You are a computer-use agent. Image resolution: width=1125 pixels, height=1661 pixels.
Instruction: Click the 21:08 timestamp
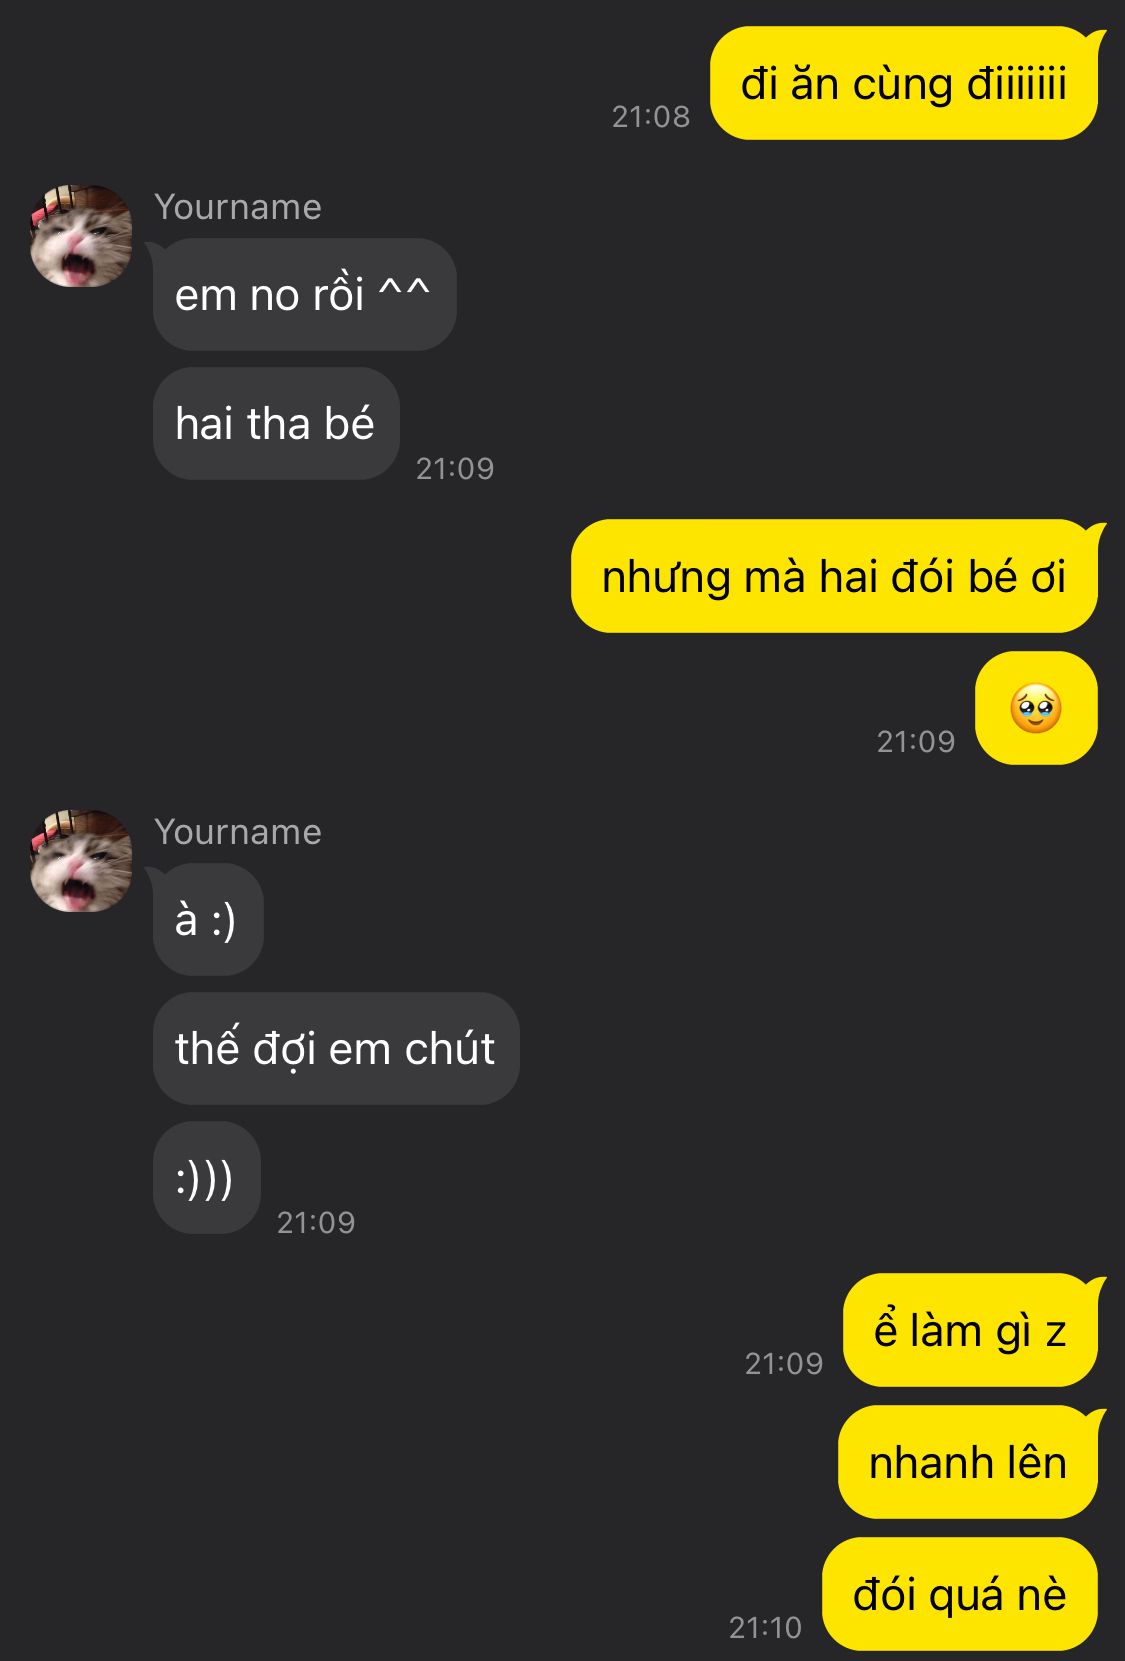tap(651, 117)
